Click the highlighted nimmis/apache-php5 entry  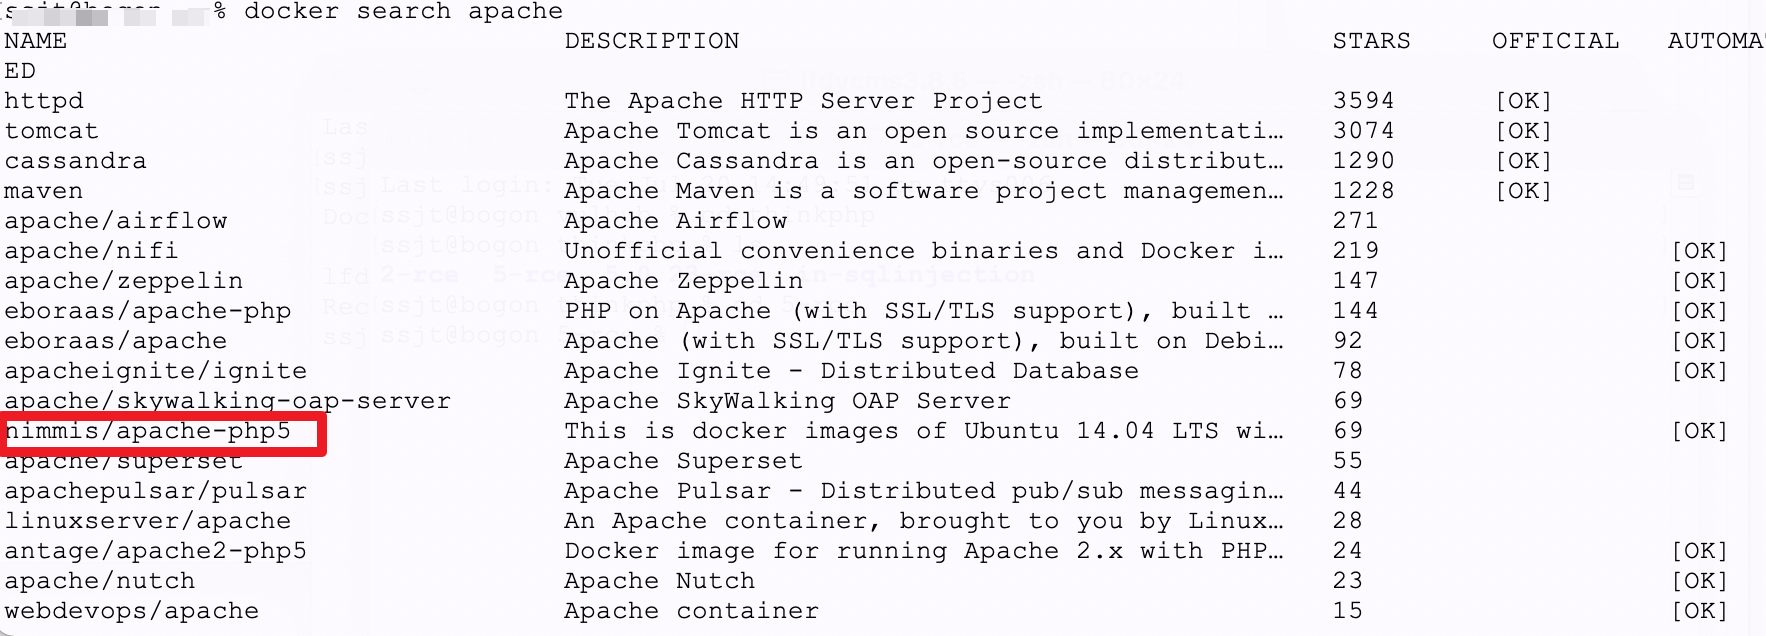(148, 431)
